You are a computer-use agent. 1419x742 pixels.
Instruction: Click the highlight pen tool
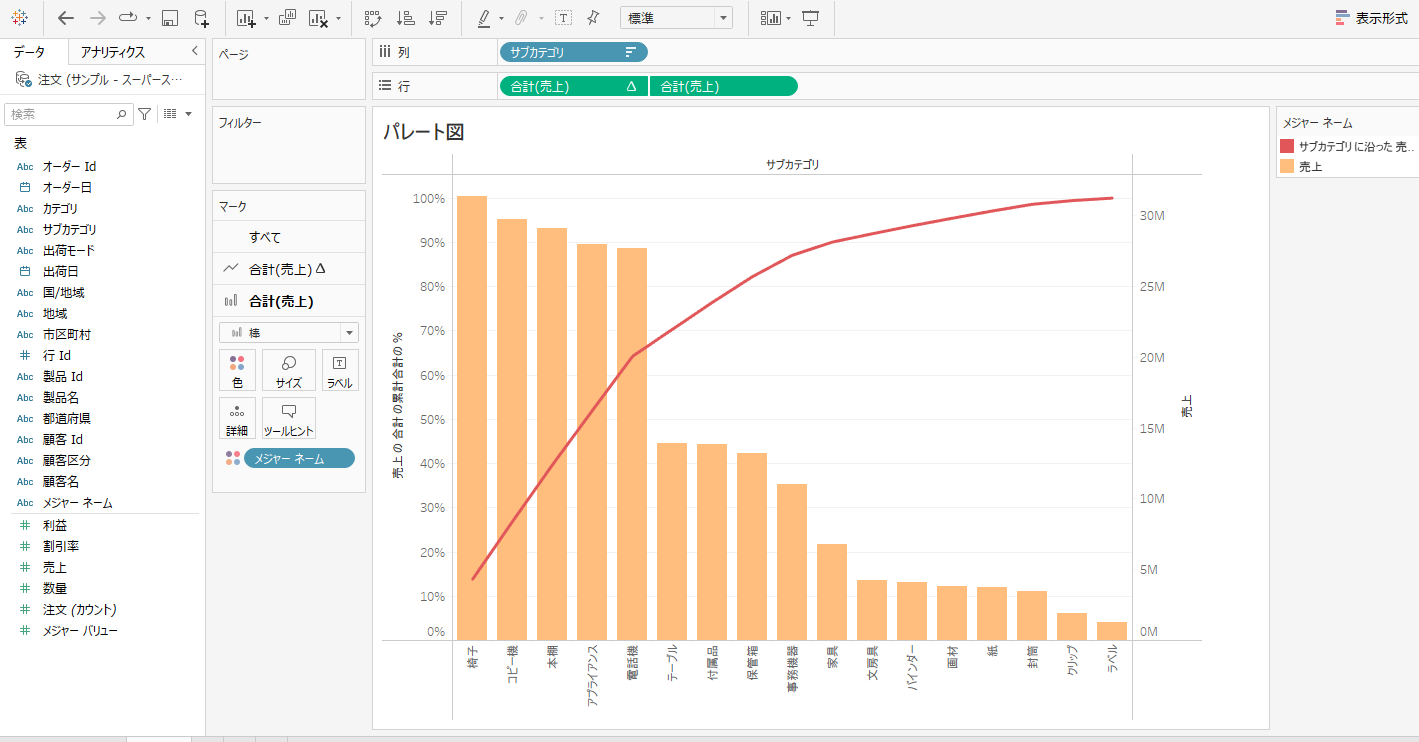(483, 18)
